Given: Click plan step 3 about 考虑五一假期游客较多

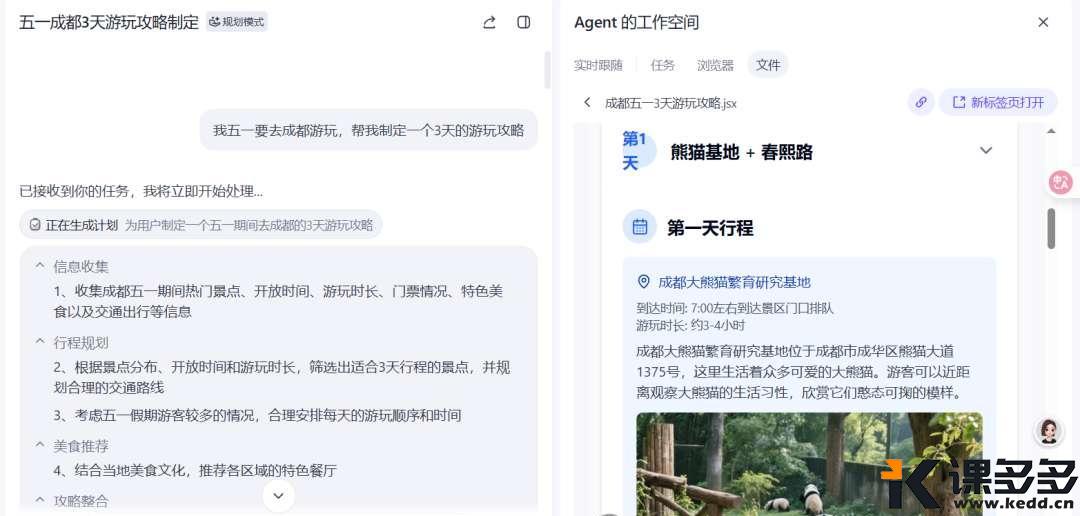Looking at the screenshot, I should tap(258, 415).
